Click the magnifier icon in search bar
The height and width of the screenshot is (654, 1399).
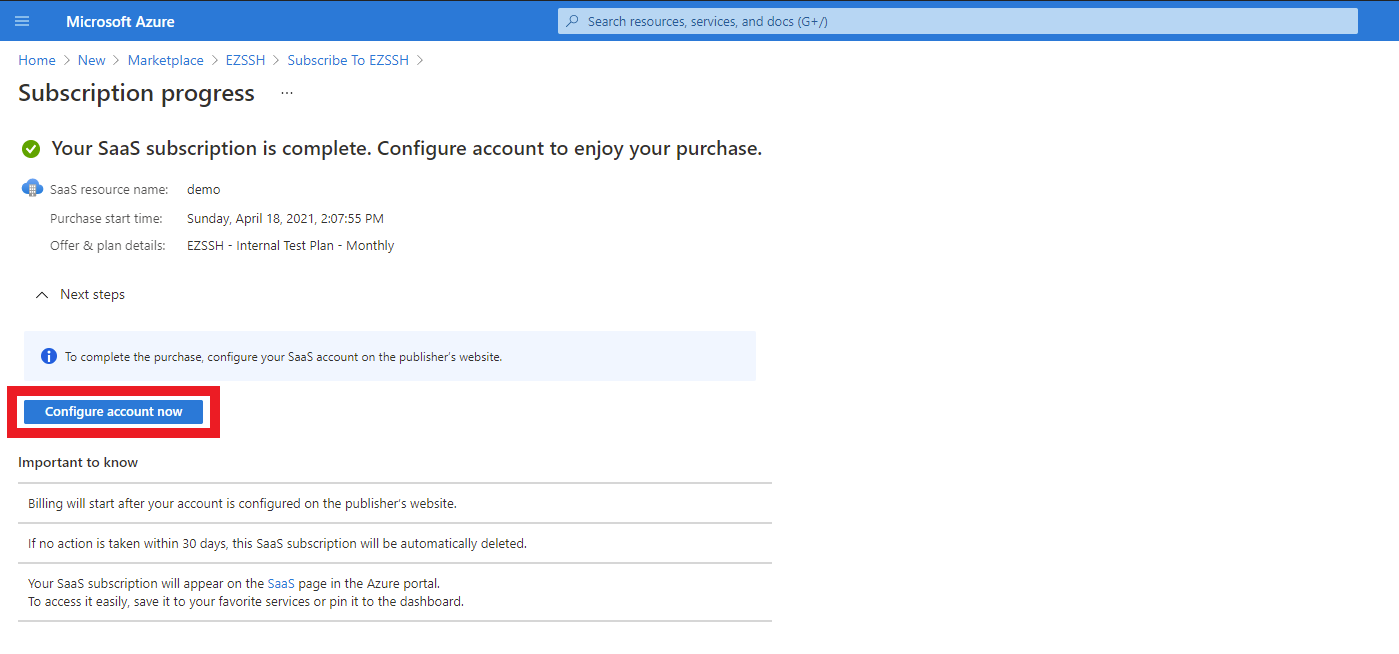tap(573, 21)
